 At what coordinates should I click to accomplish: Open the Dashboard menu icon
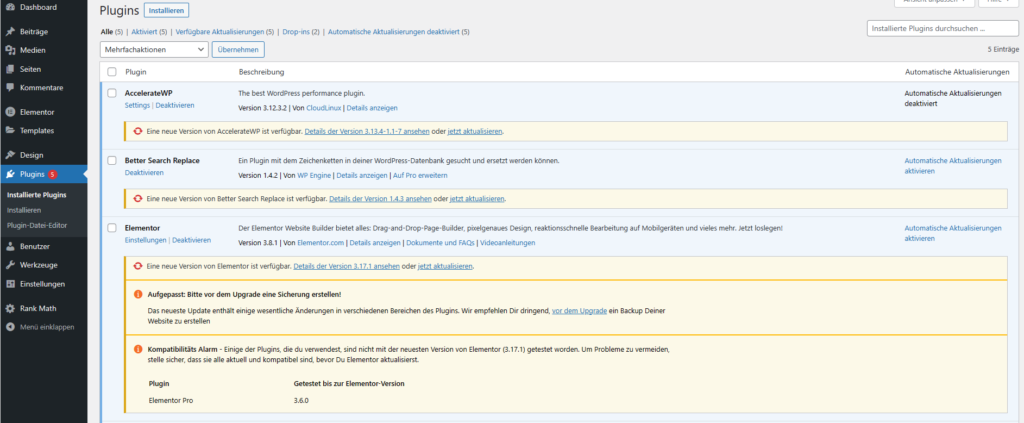[10, 7]
